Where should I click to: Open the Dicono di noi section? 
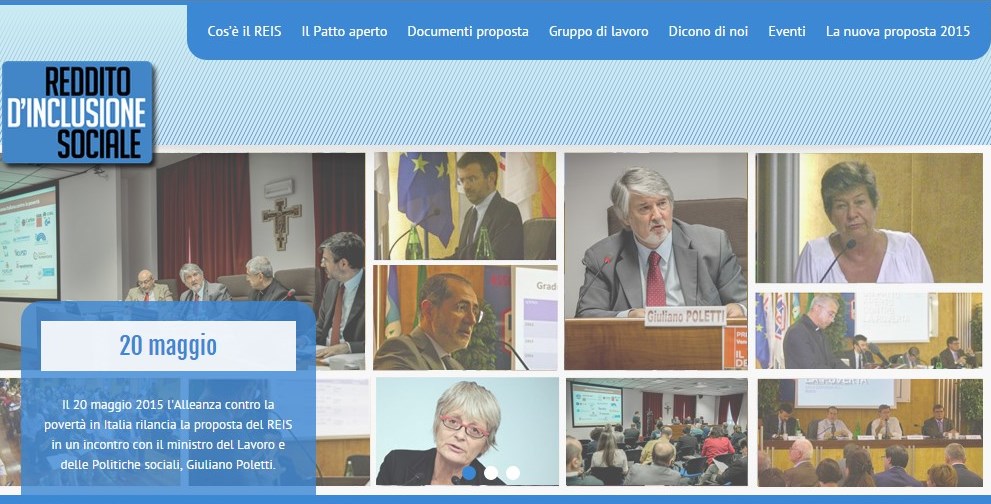(x=708, y=31)
